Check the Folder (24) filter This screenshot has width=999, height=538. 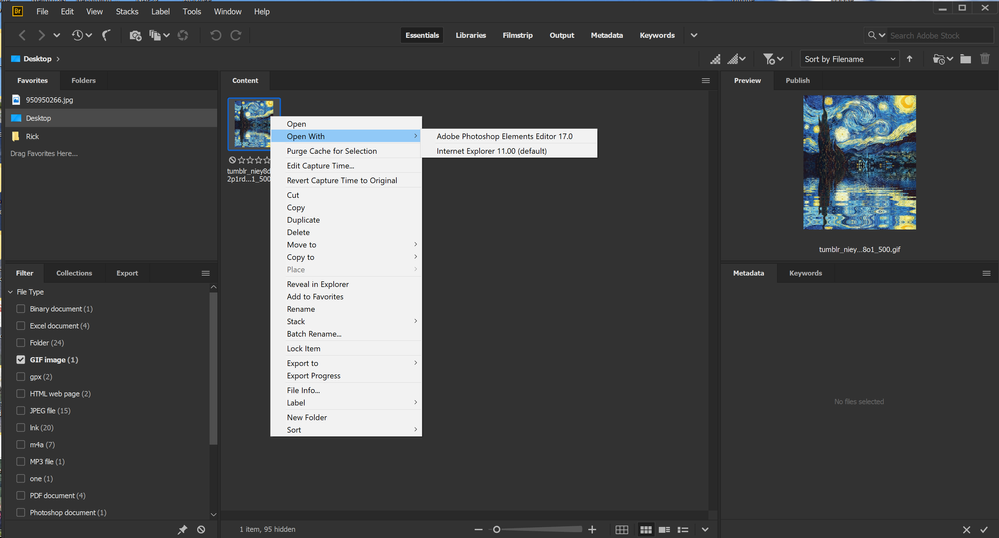[x=21, y=343]
